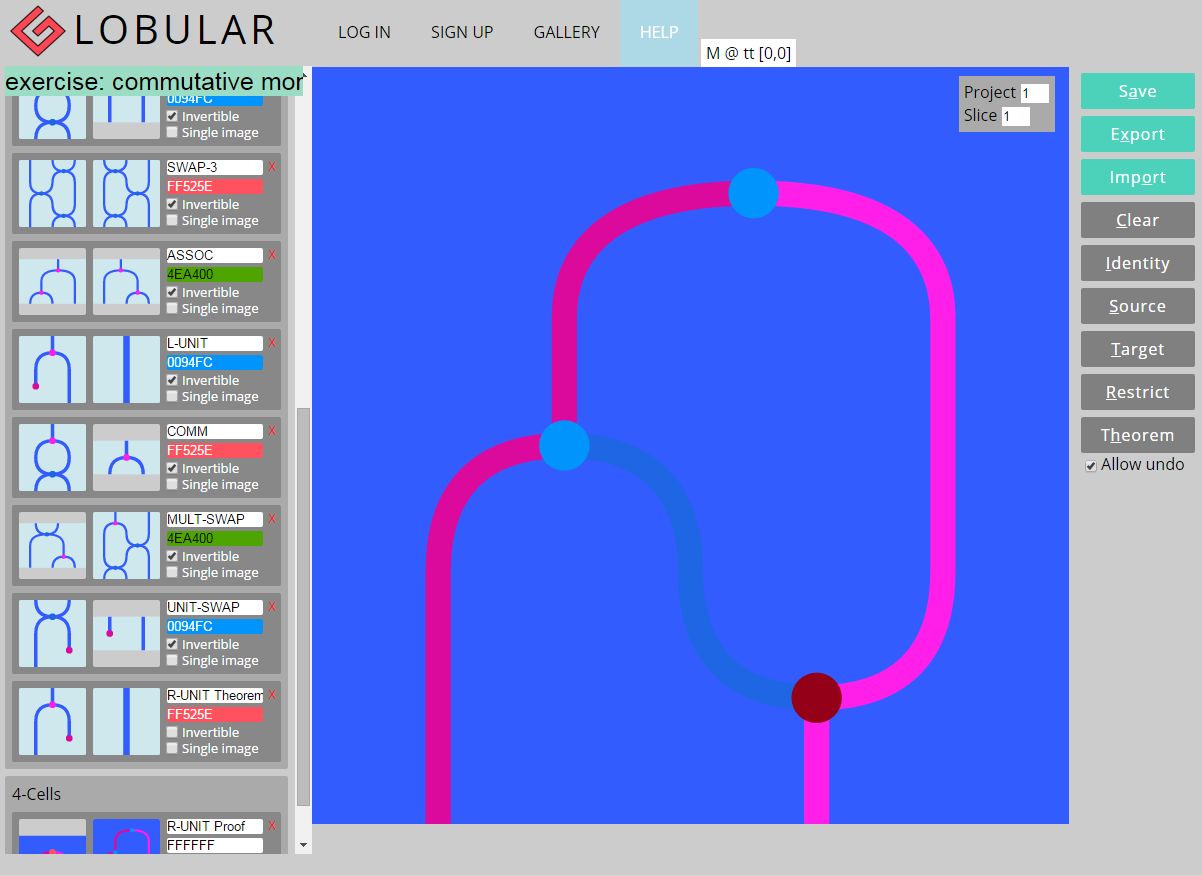Viewport: 1202px width, 876px height.
Task: Click the Globular logo icon
Action: (x=37, y=31)
